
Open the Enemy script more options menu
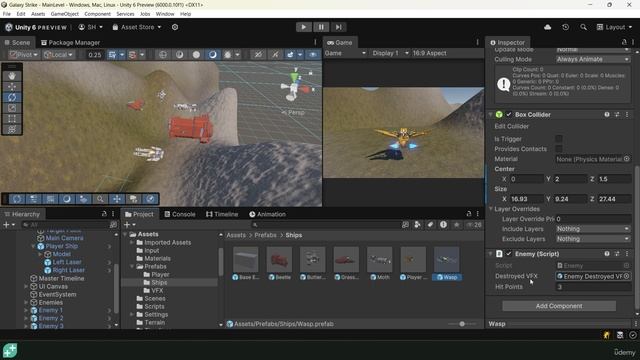627,254
